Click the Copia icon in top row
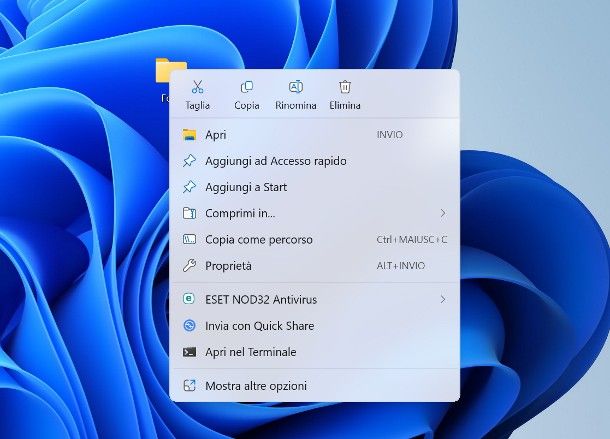Viewport: 610px width, 439px height. pos(247,87)
